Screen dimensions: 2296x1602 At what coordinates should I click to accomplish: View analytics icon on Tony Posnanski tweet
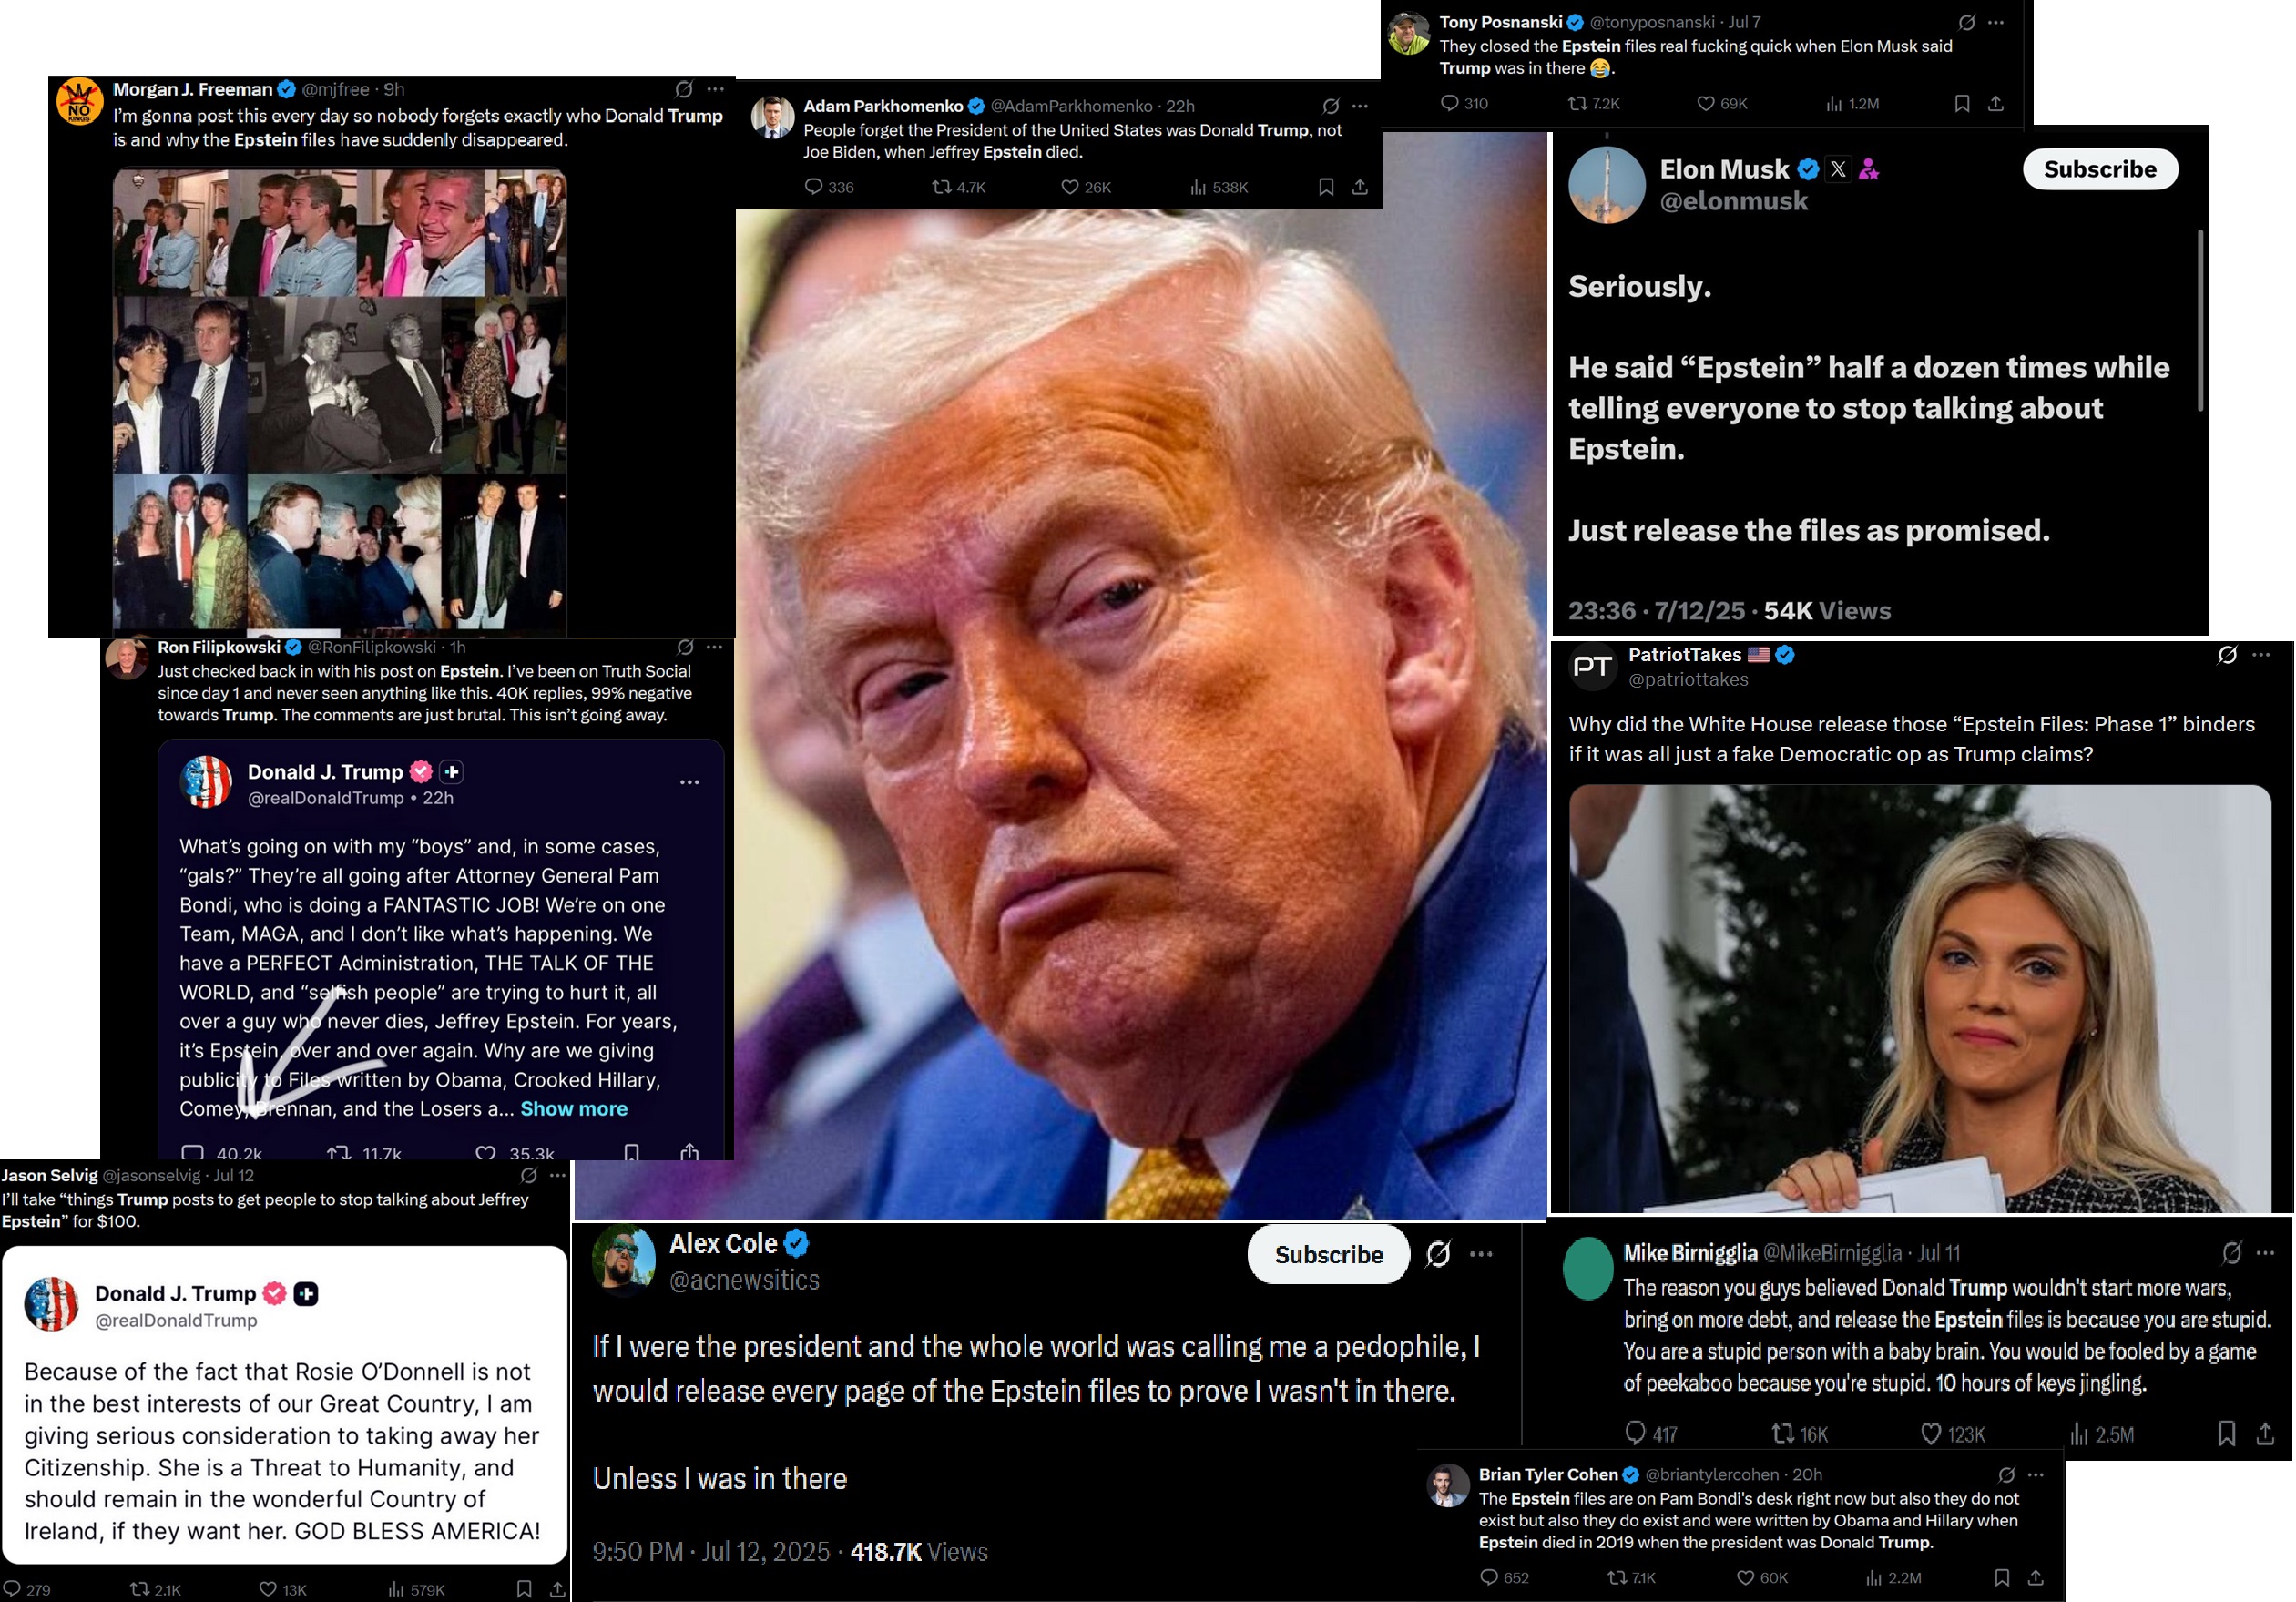(1834, 103)
